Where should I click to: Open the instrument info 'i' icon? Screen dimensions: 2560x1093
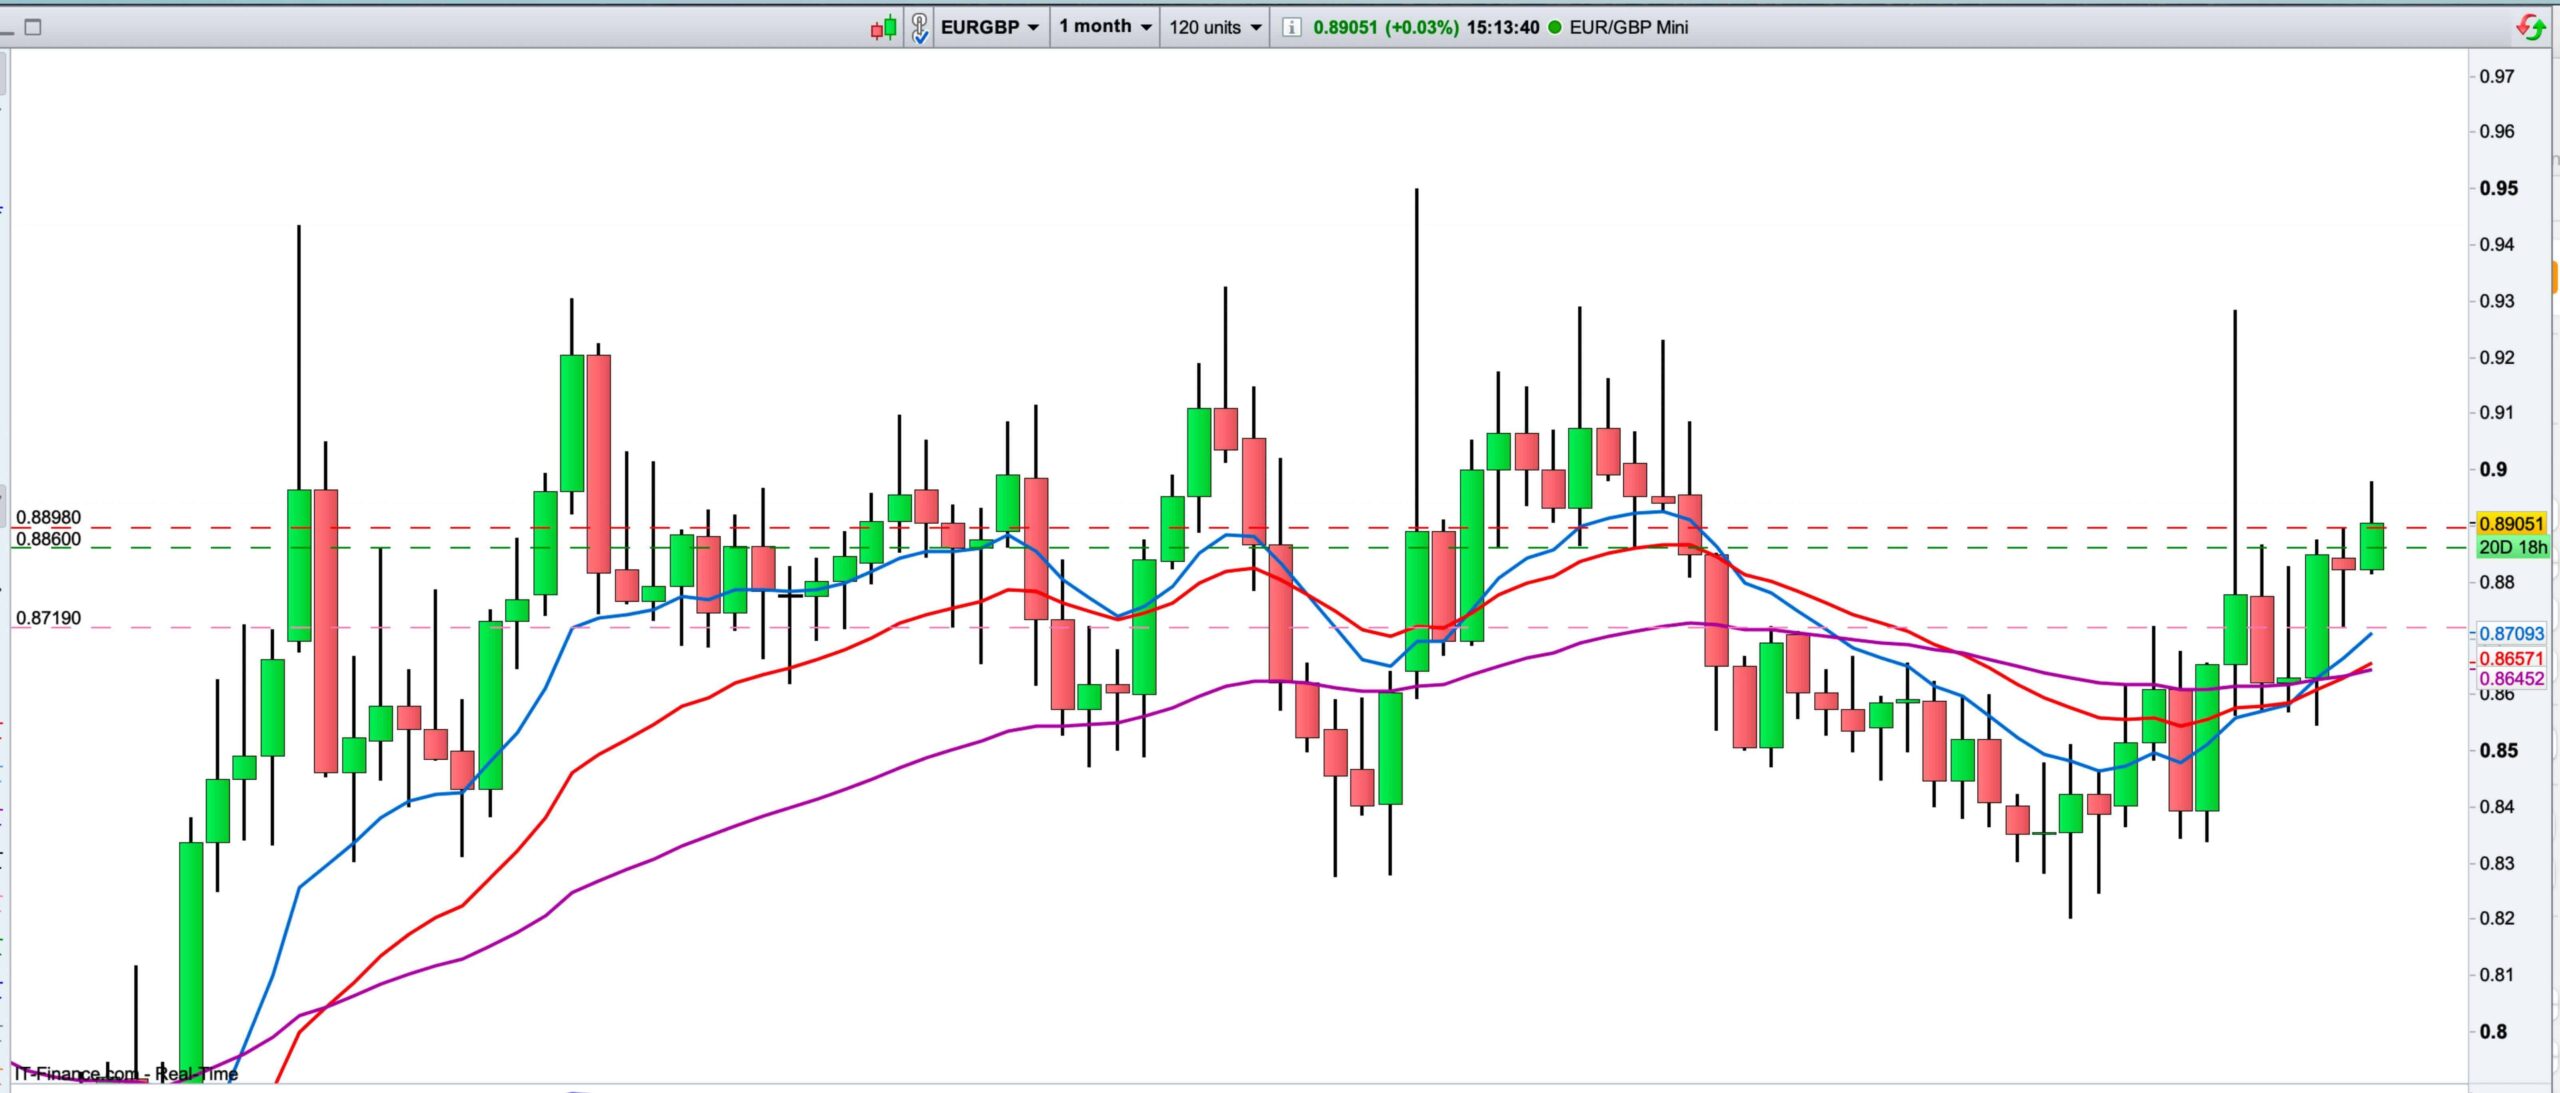click(1291, 28)
